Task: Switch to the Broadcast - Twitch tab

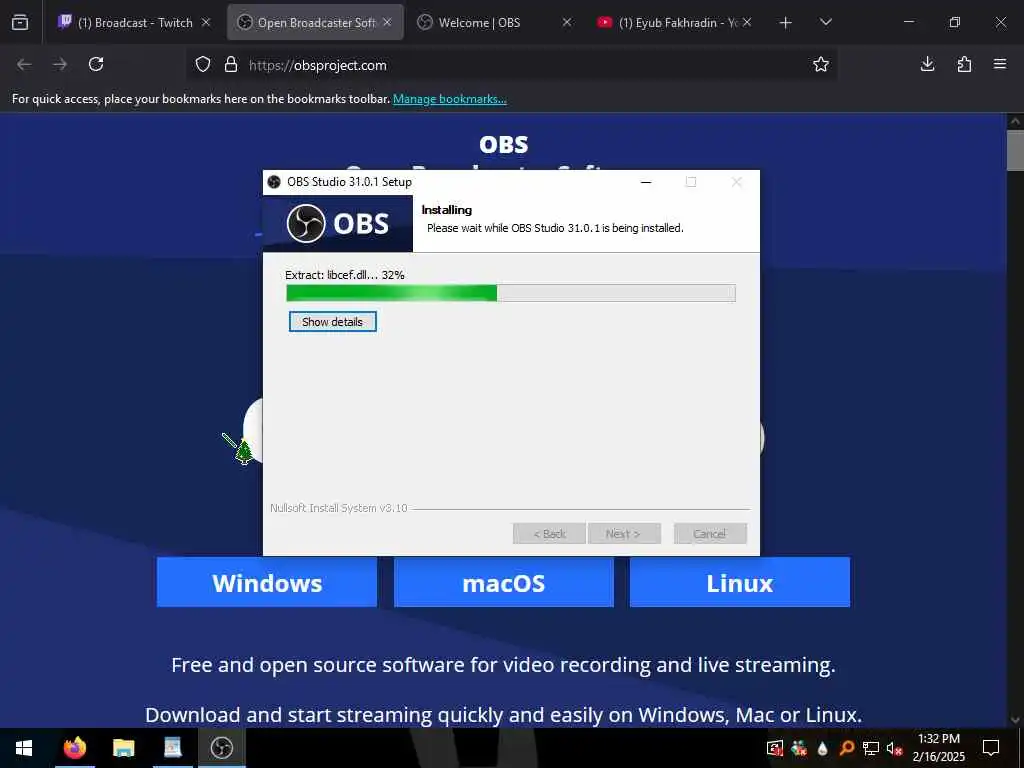Action: click(135, 22)
